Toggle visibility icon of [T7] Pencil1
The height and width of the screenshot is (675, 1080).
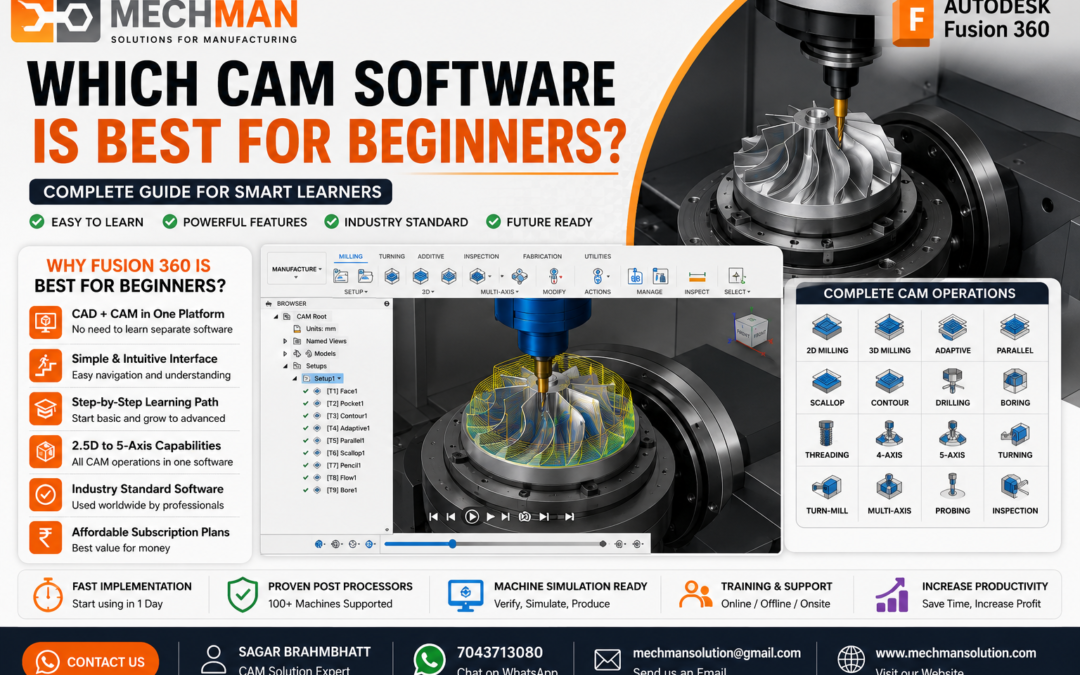(317, 465)
